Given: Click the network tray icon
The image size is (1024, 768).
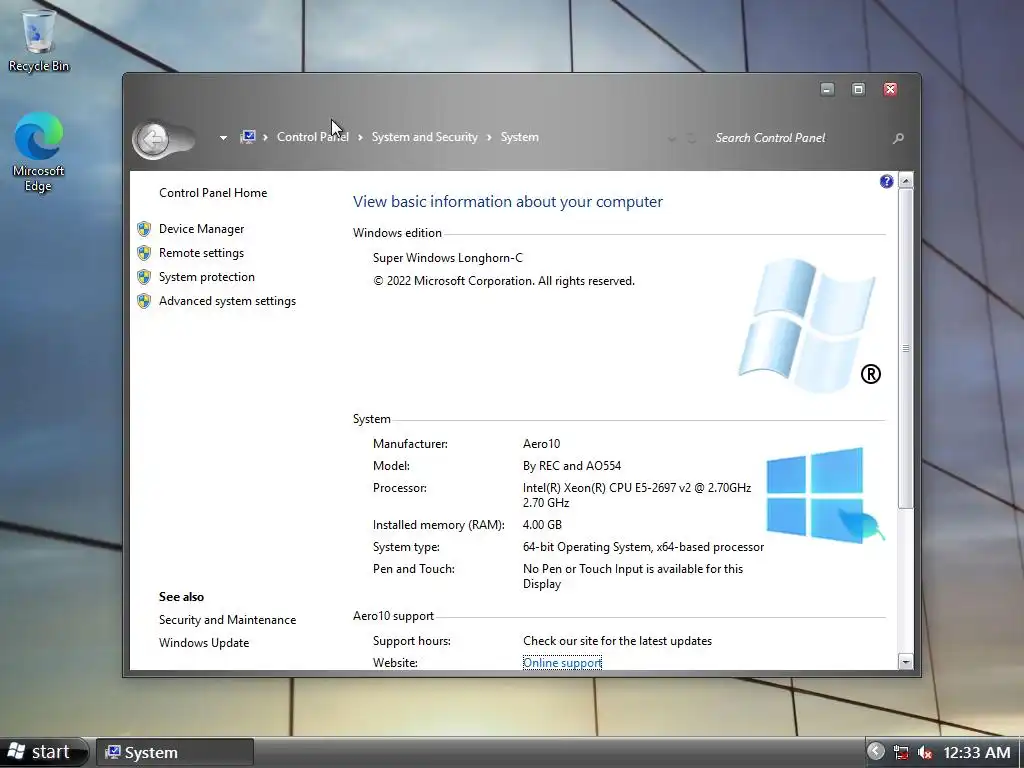Looking at the screenshot, I should pos(901,752).
